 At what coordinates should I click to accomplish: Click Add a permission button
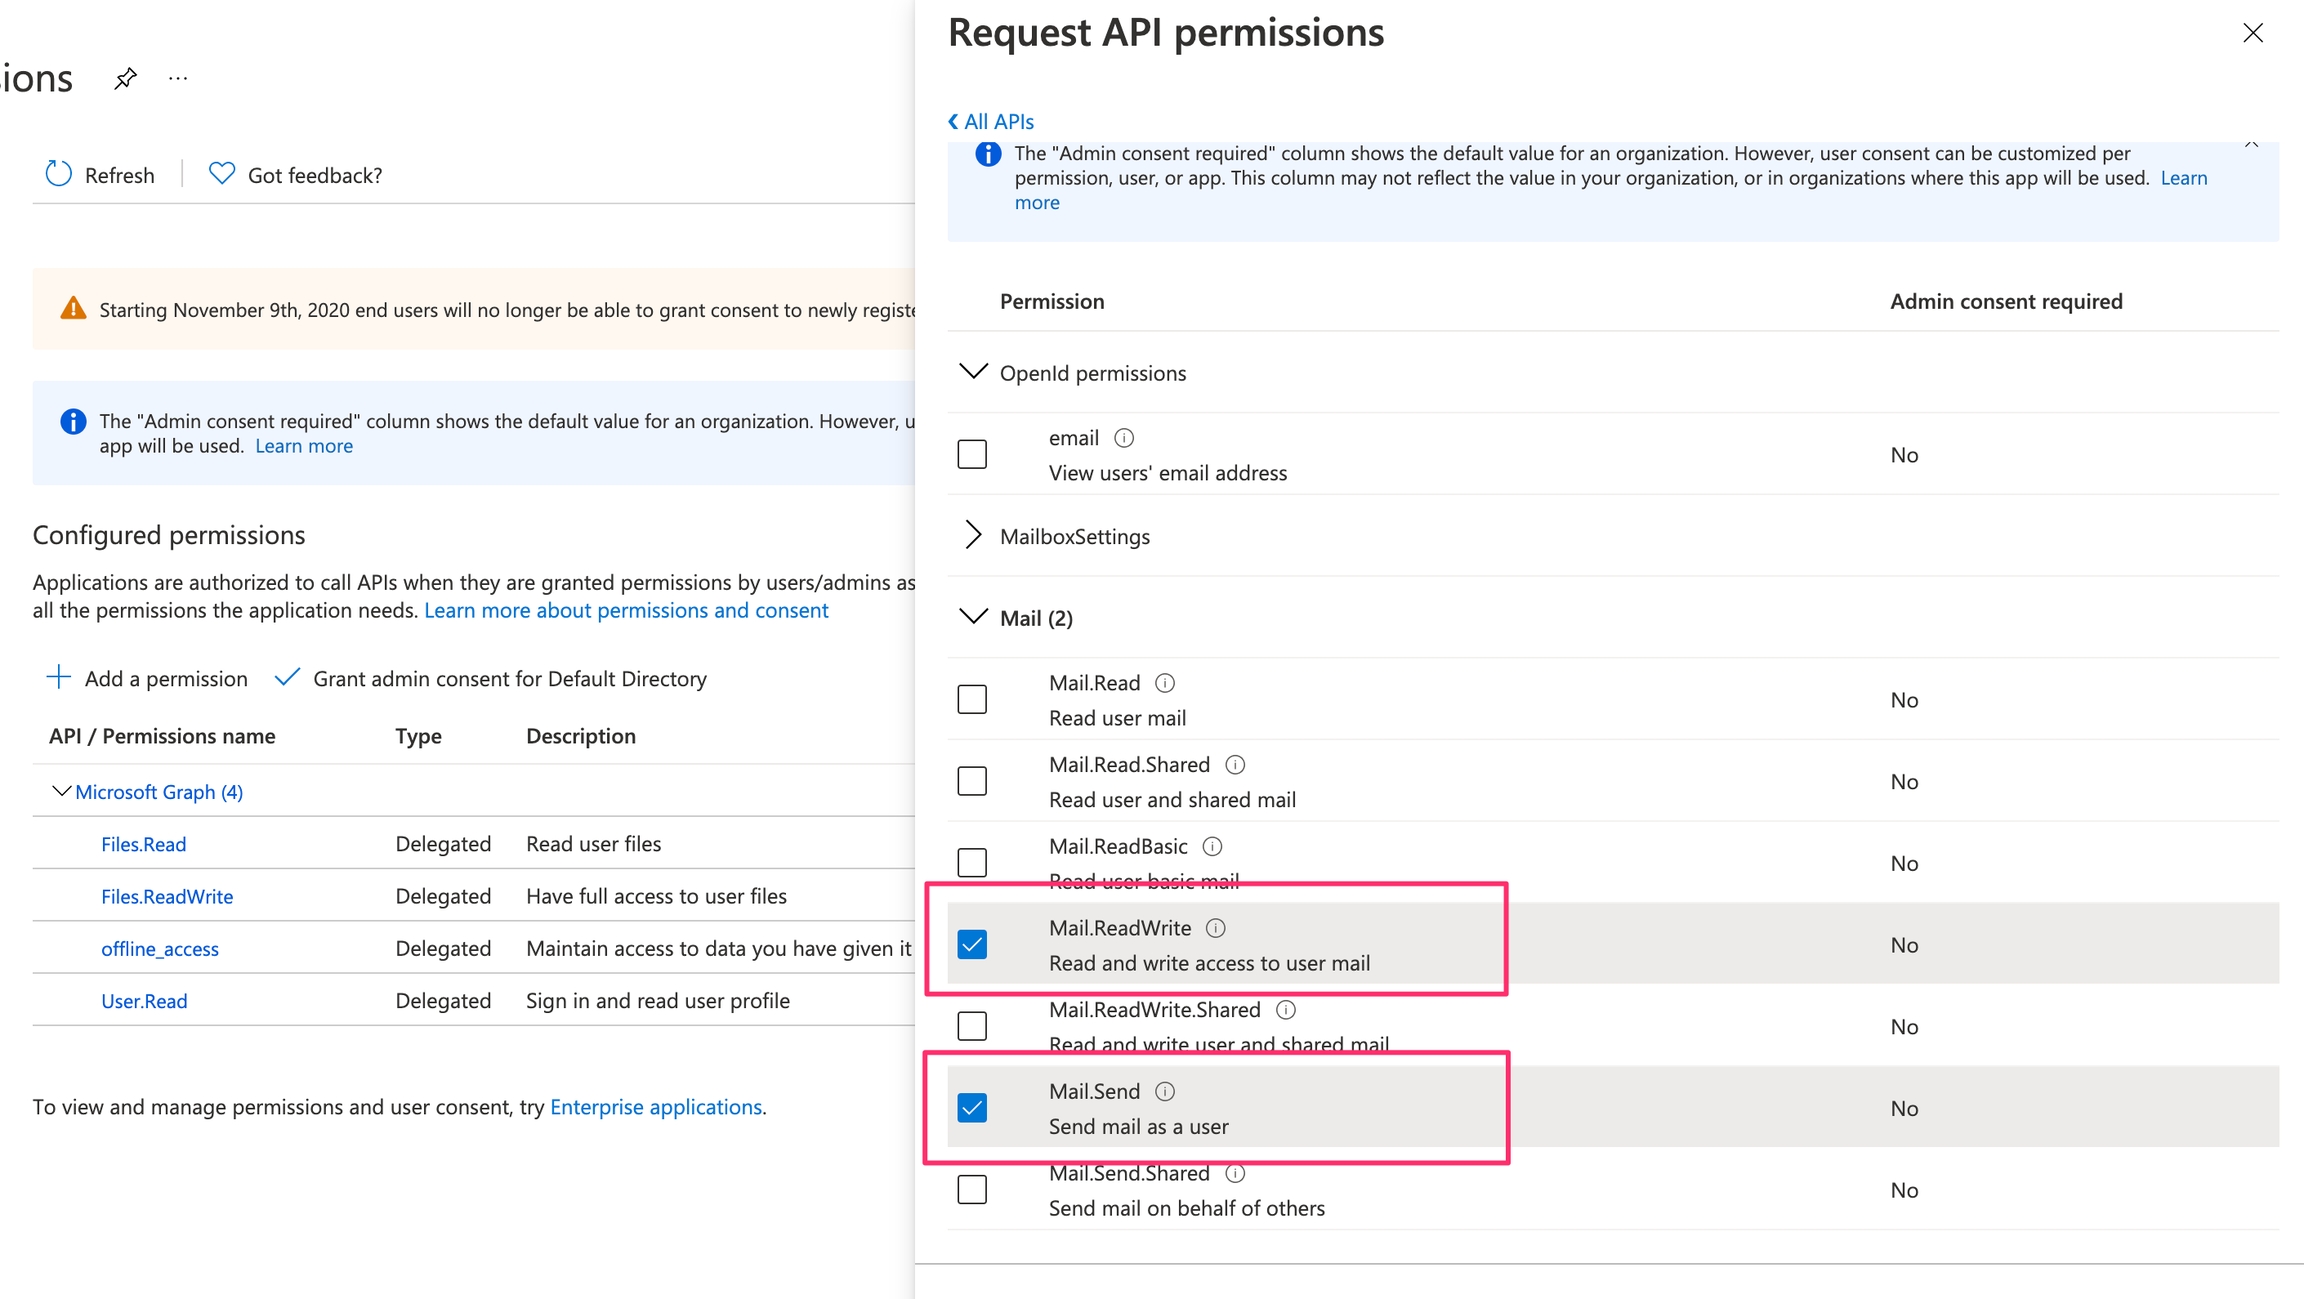pyautogui.click(x=147, y=678)
